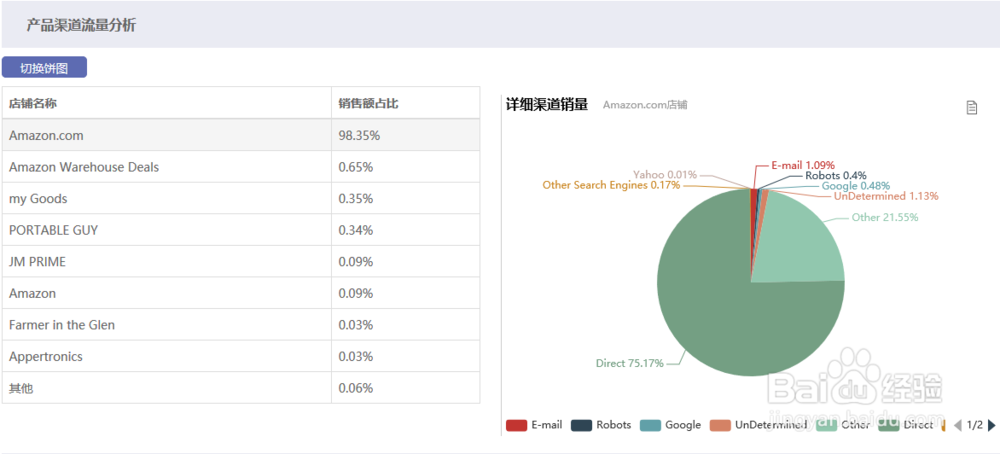1000x454 pixels.
Task: Click the Amazon.com店铺 subtitle
Action: 645,105
